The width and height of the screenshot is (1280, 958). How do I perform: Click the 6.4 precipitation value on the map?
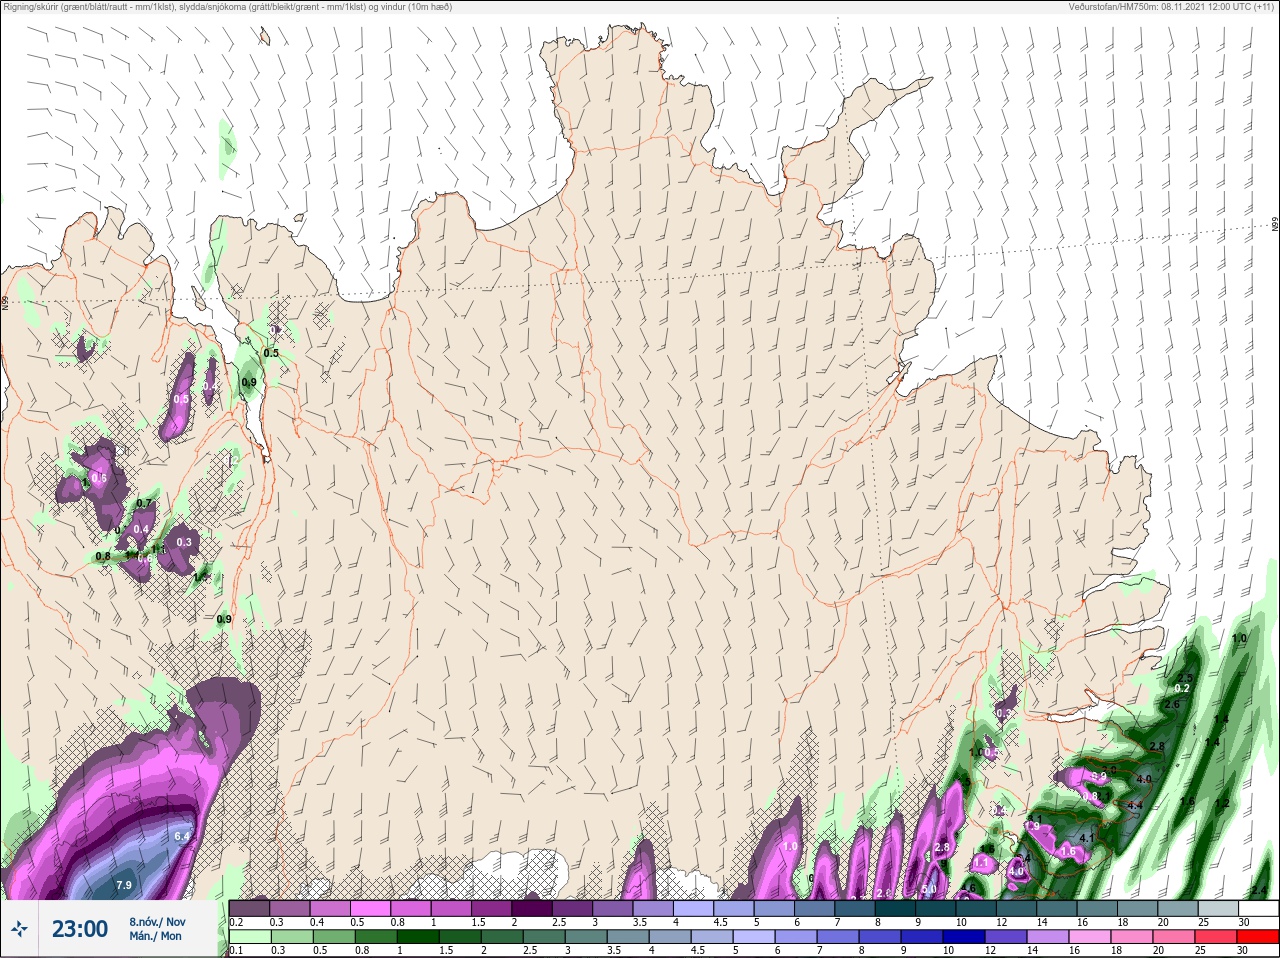182,836
